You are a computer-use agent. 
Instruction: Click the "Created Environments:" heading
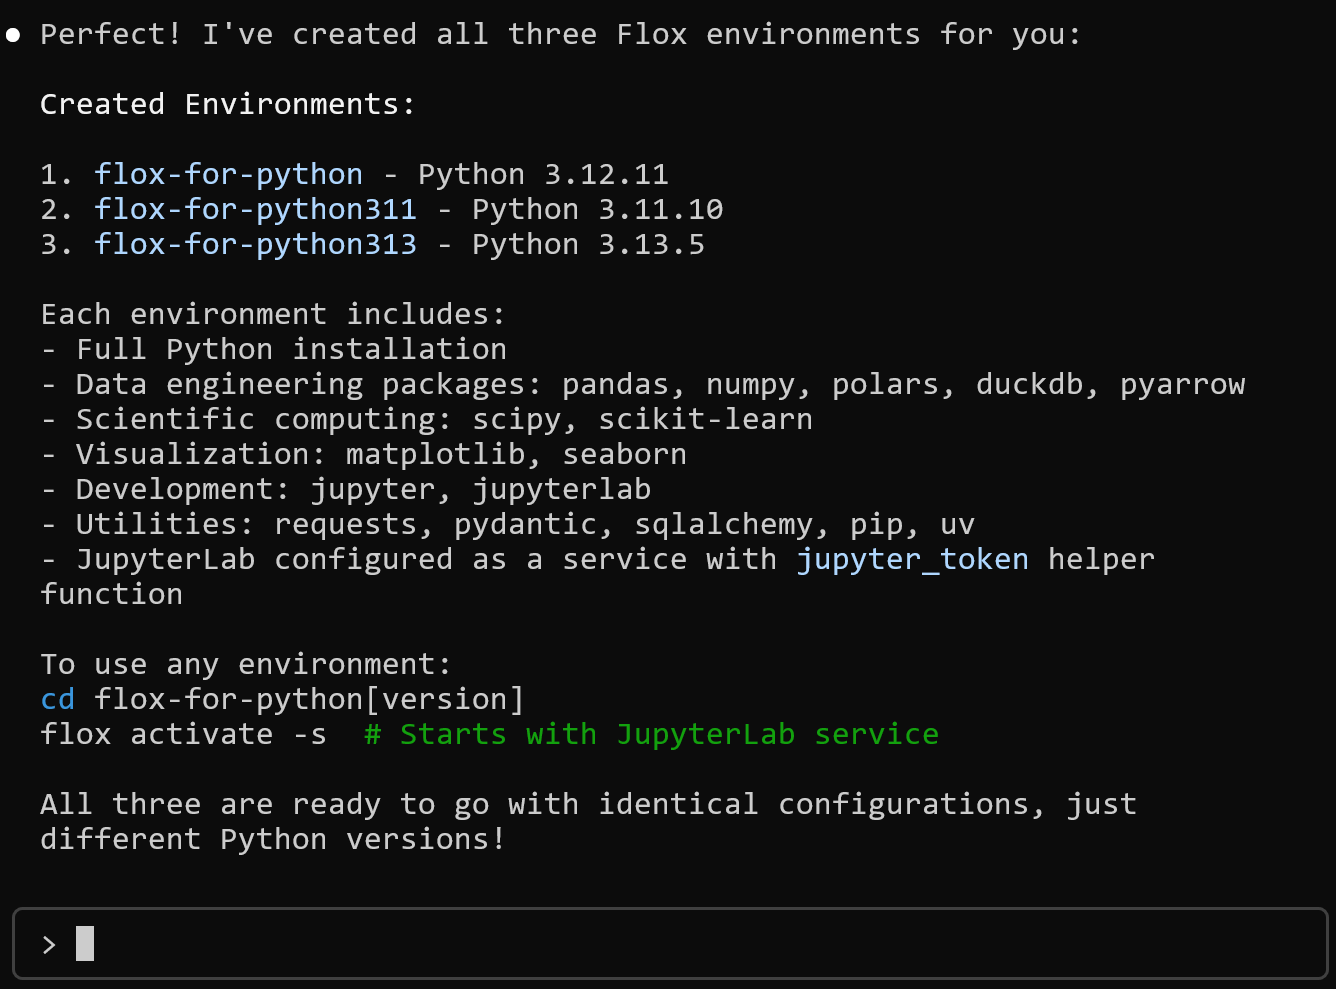pyautogui.click(x=227, y=104)
